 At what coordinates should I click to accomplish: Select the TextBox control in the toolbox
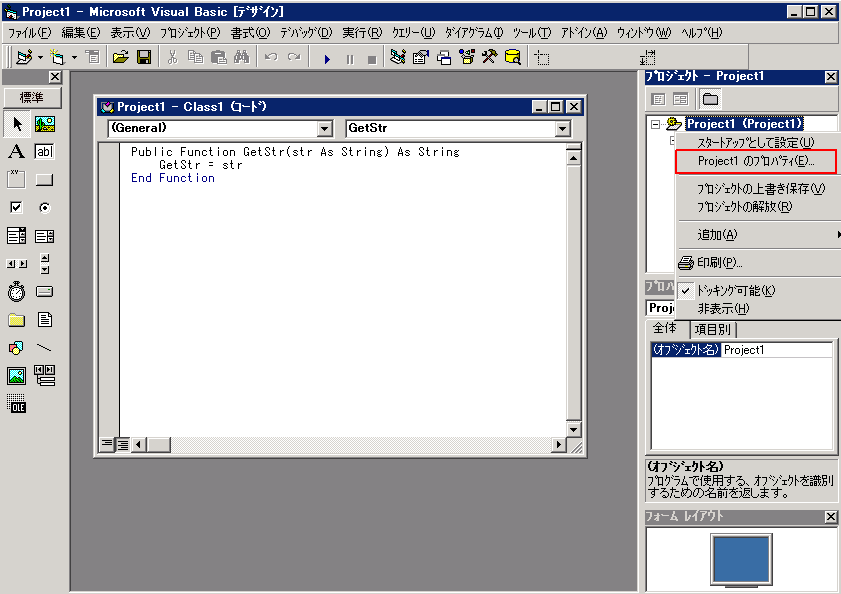point(44,150)
